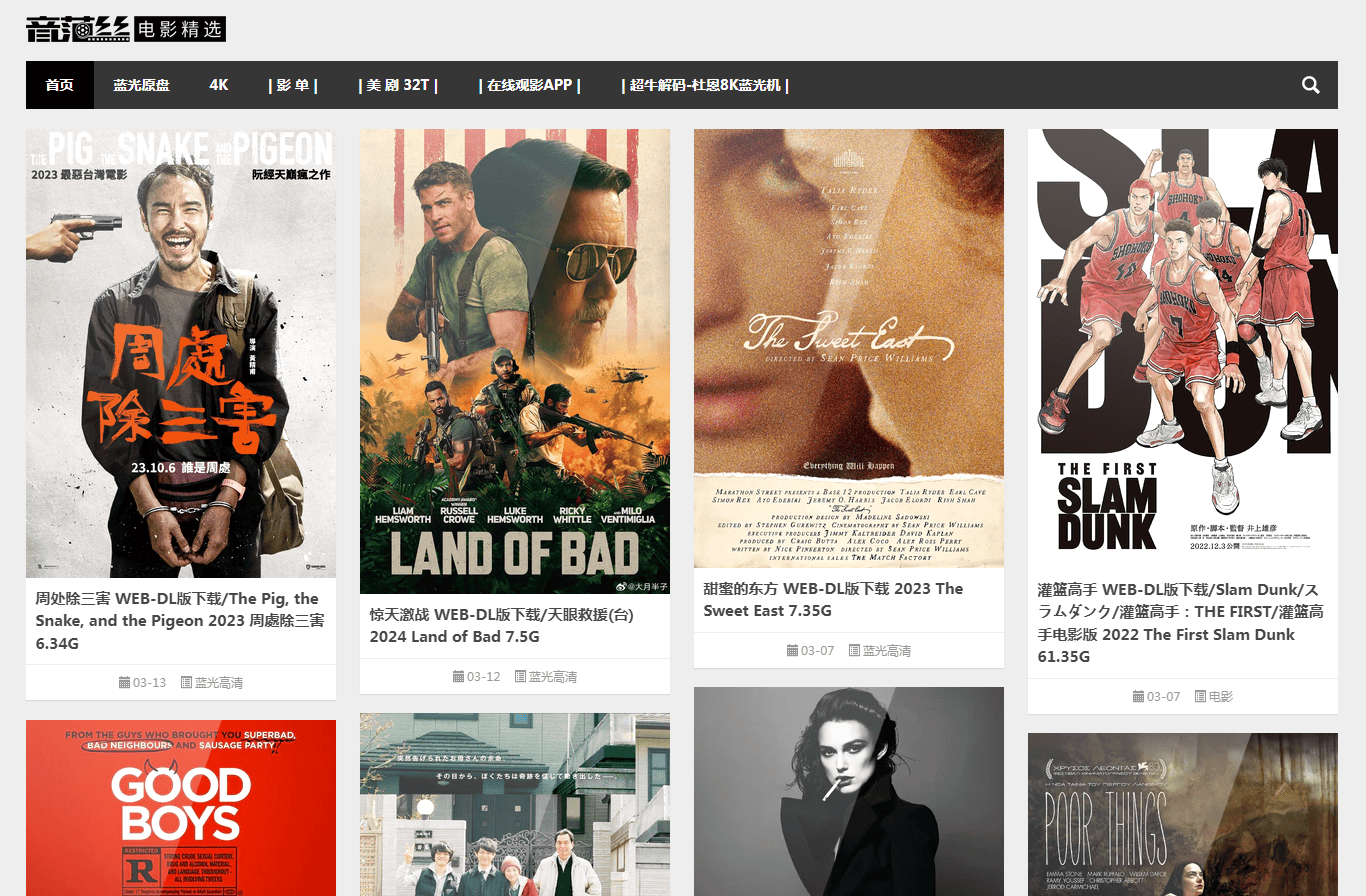Click the site logo at top left

coord(126,29)
